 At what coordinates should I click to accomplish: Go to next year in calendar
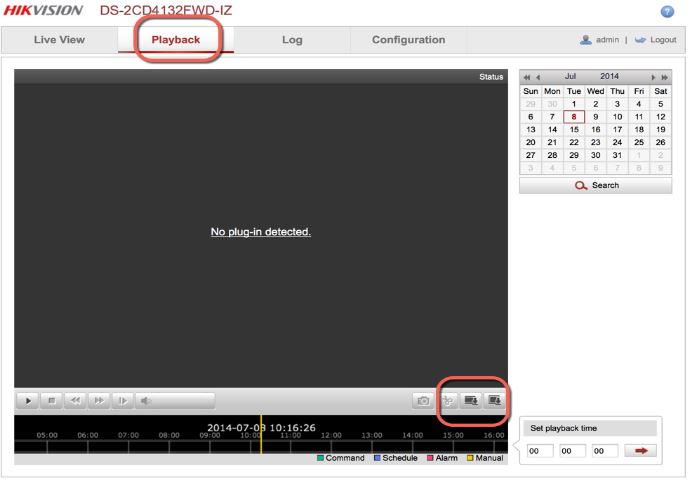(x=664, y=77)
